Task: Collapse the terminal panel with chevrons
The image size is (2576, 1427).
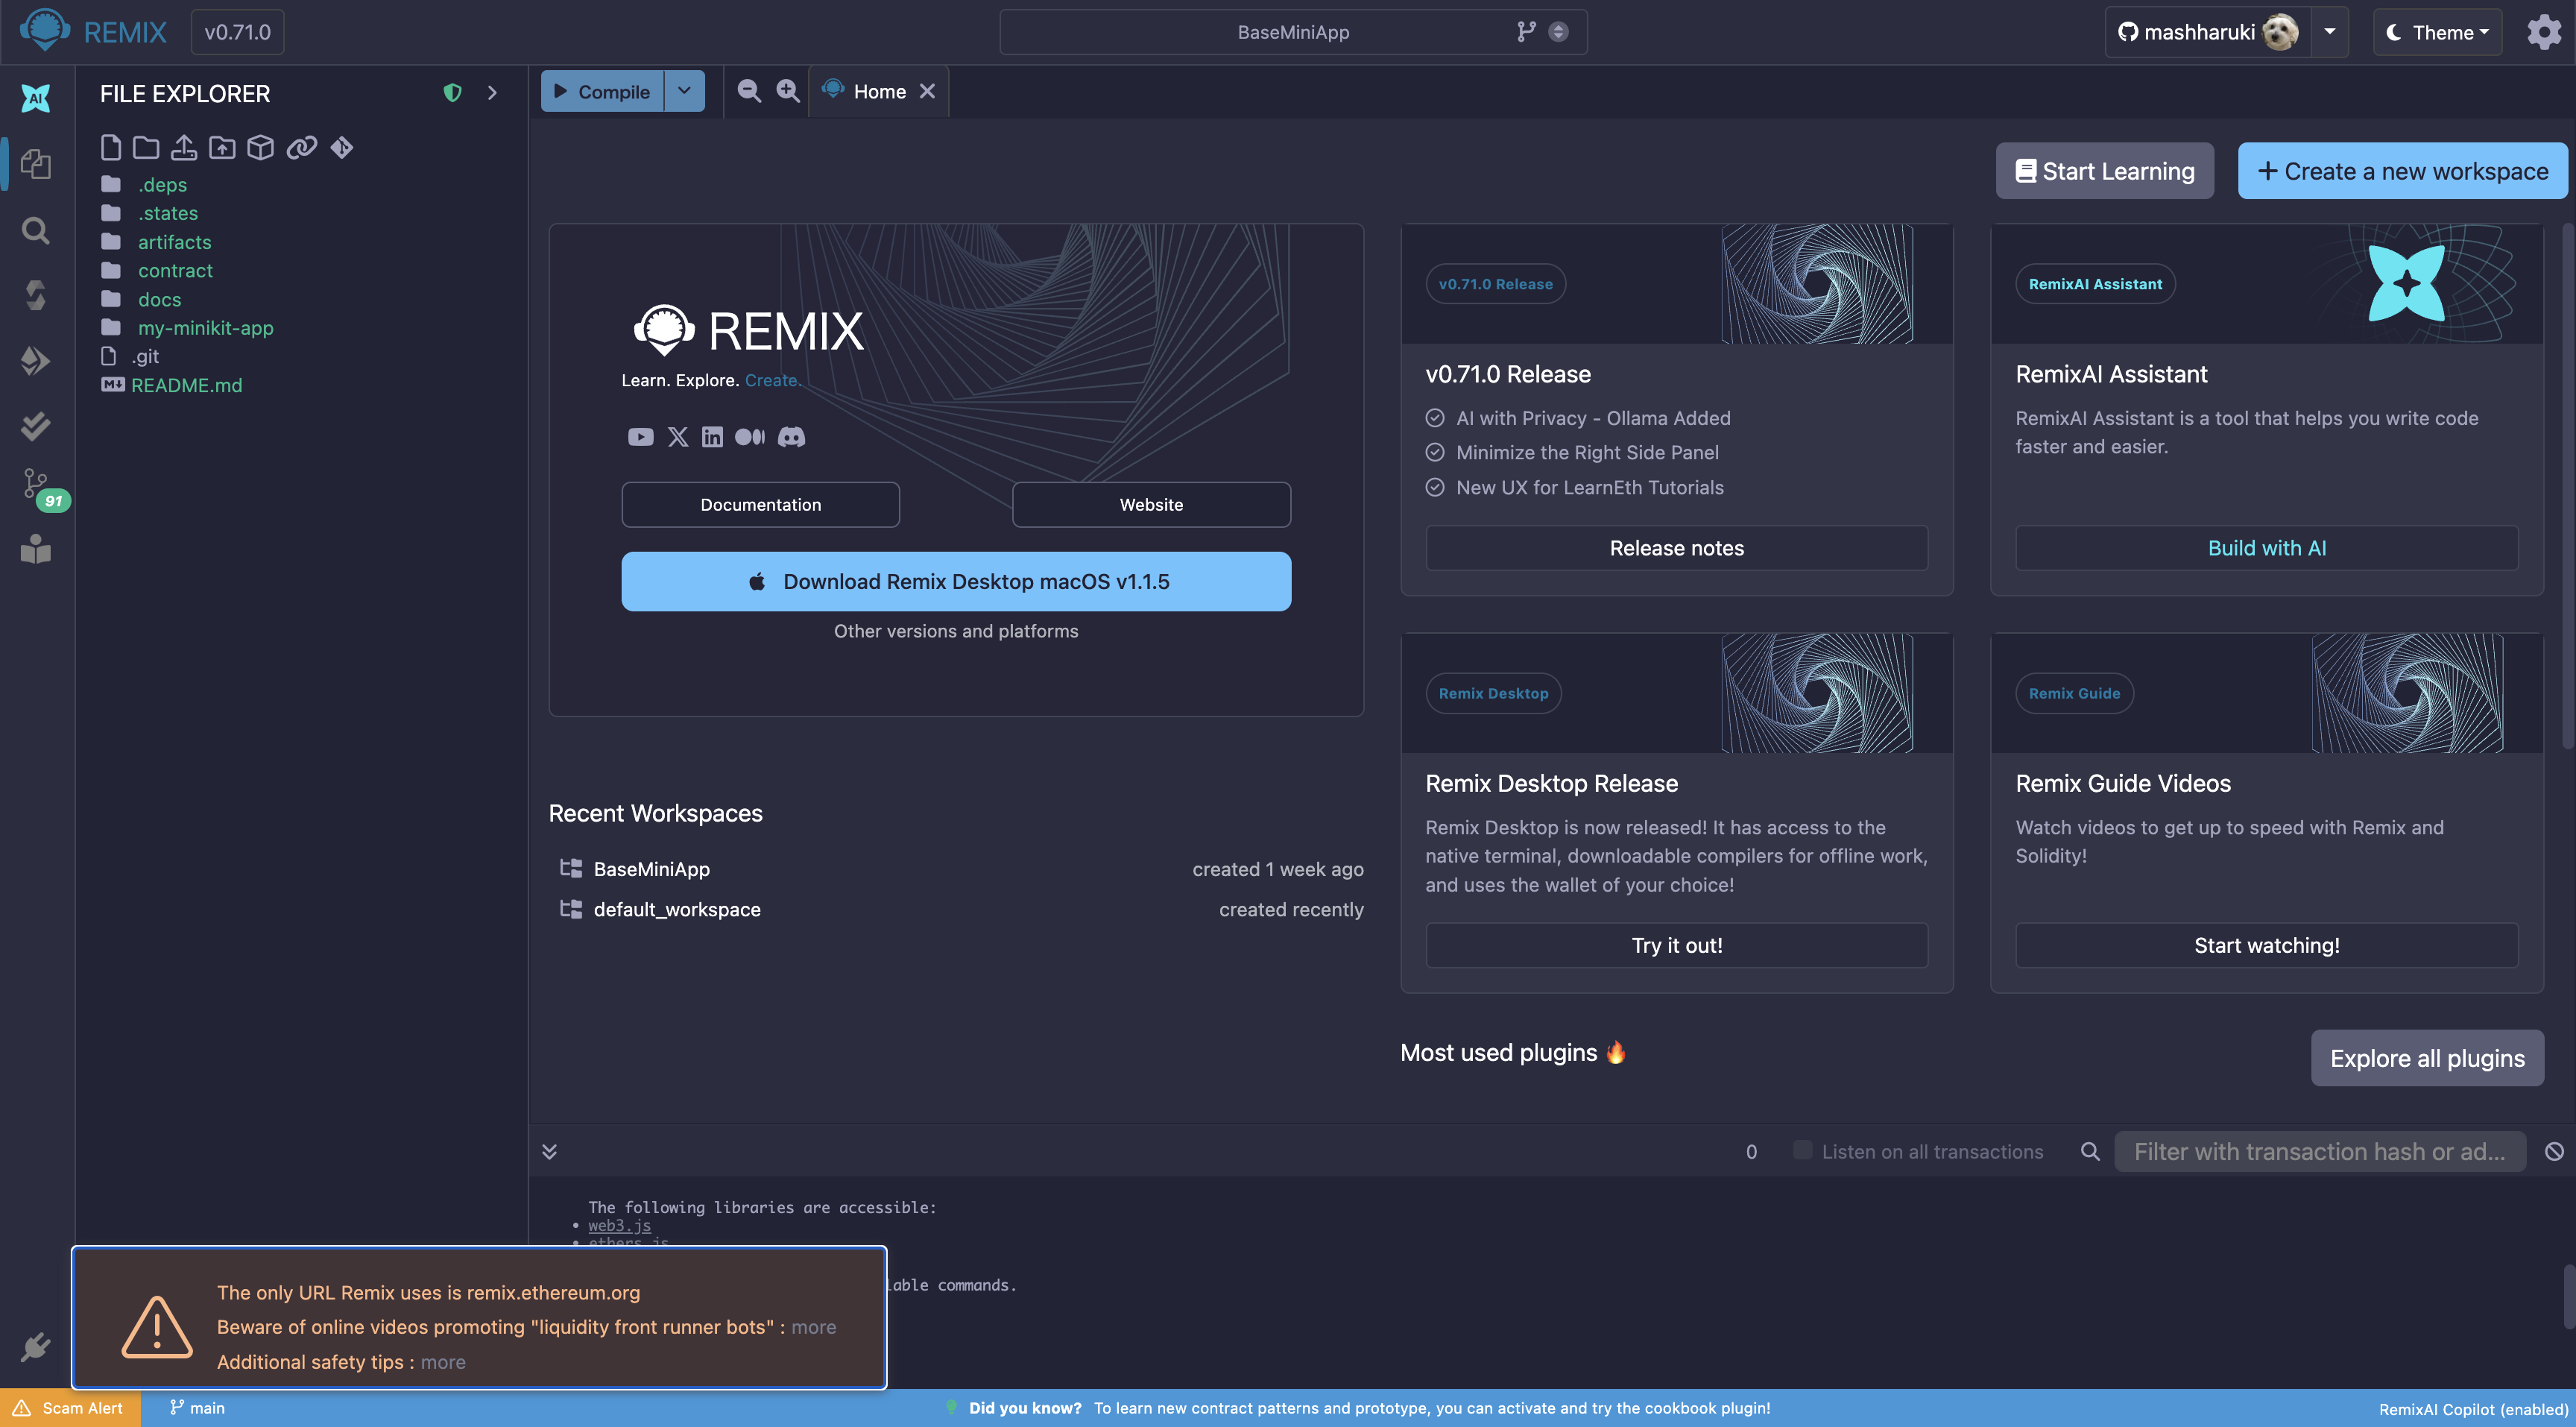Action: coord(549,1151)
